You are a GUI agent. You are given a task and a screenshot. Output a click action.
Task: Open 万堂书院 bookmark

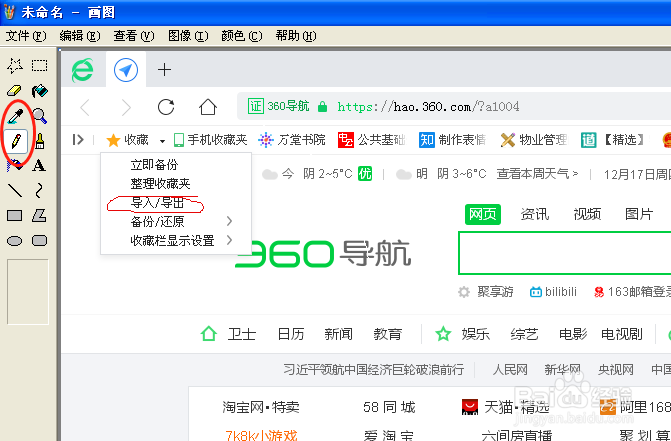pos(292,140)
